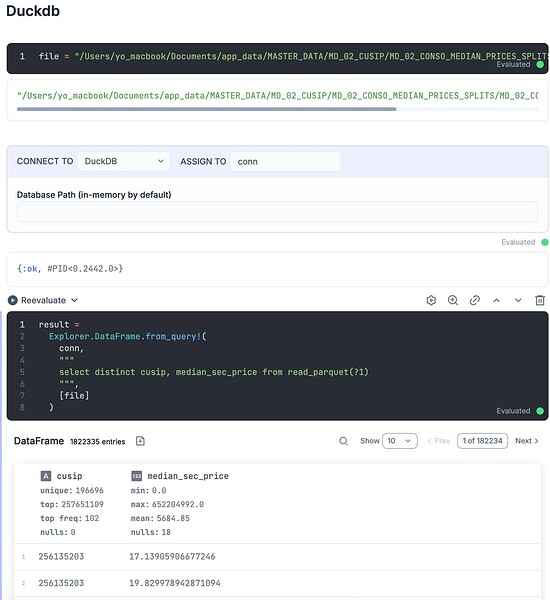550x600 pixels.
Task: Click the cusip 256135203 in row 1
Action: (x=61, y=556)
